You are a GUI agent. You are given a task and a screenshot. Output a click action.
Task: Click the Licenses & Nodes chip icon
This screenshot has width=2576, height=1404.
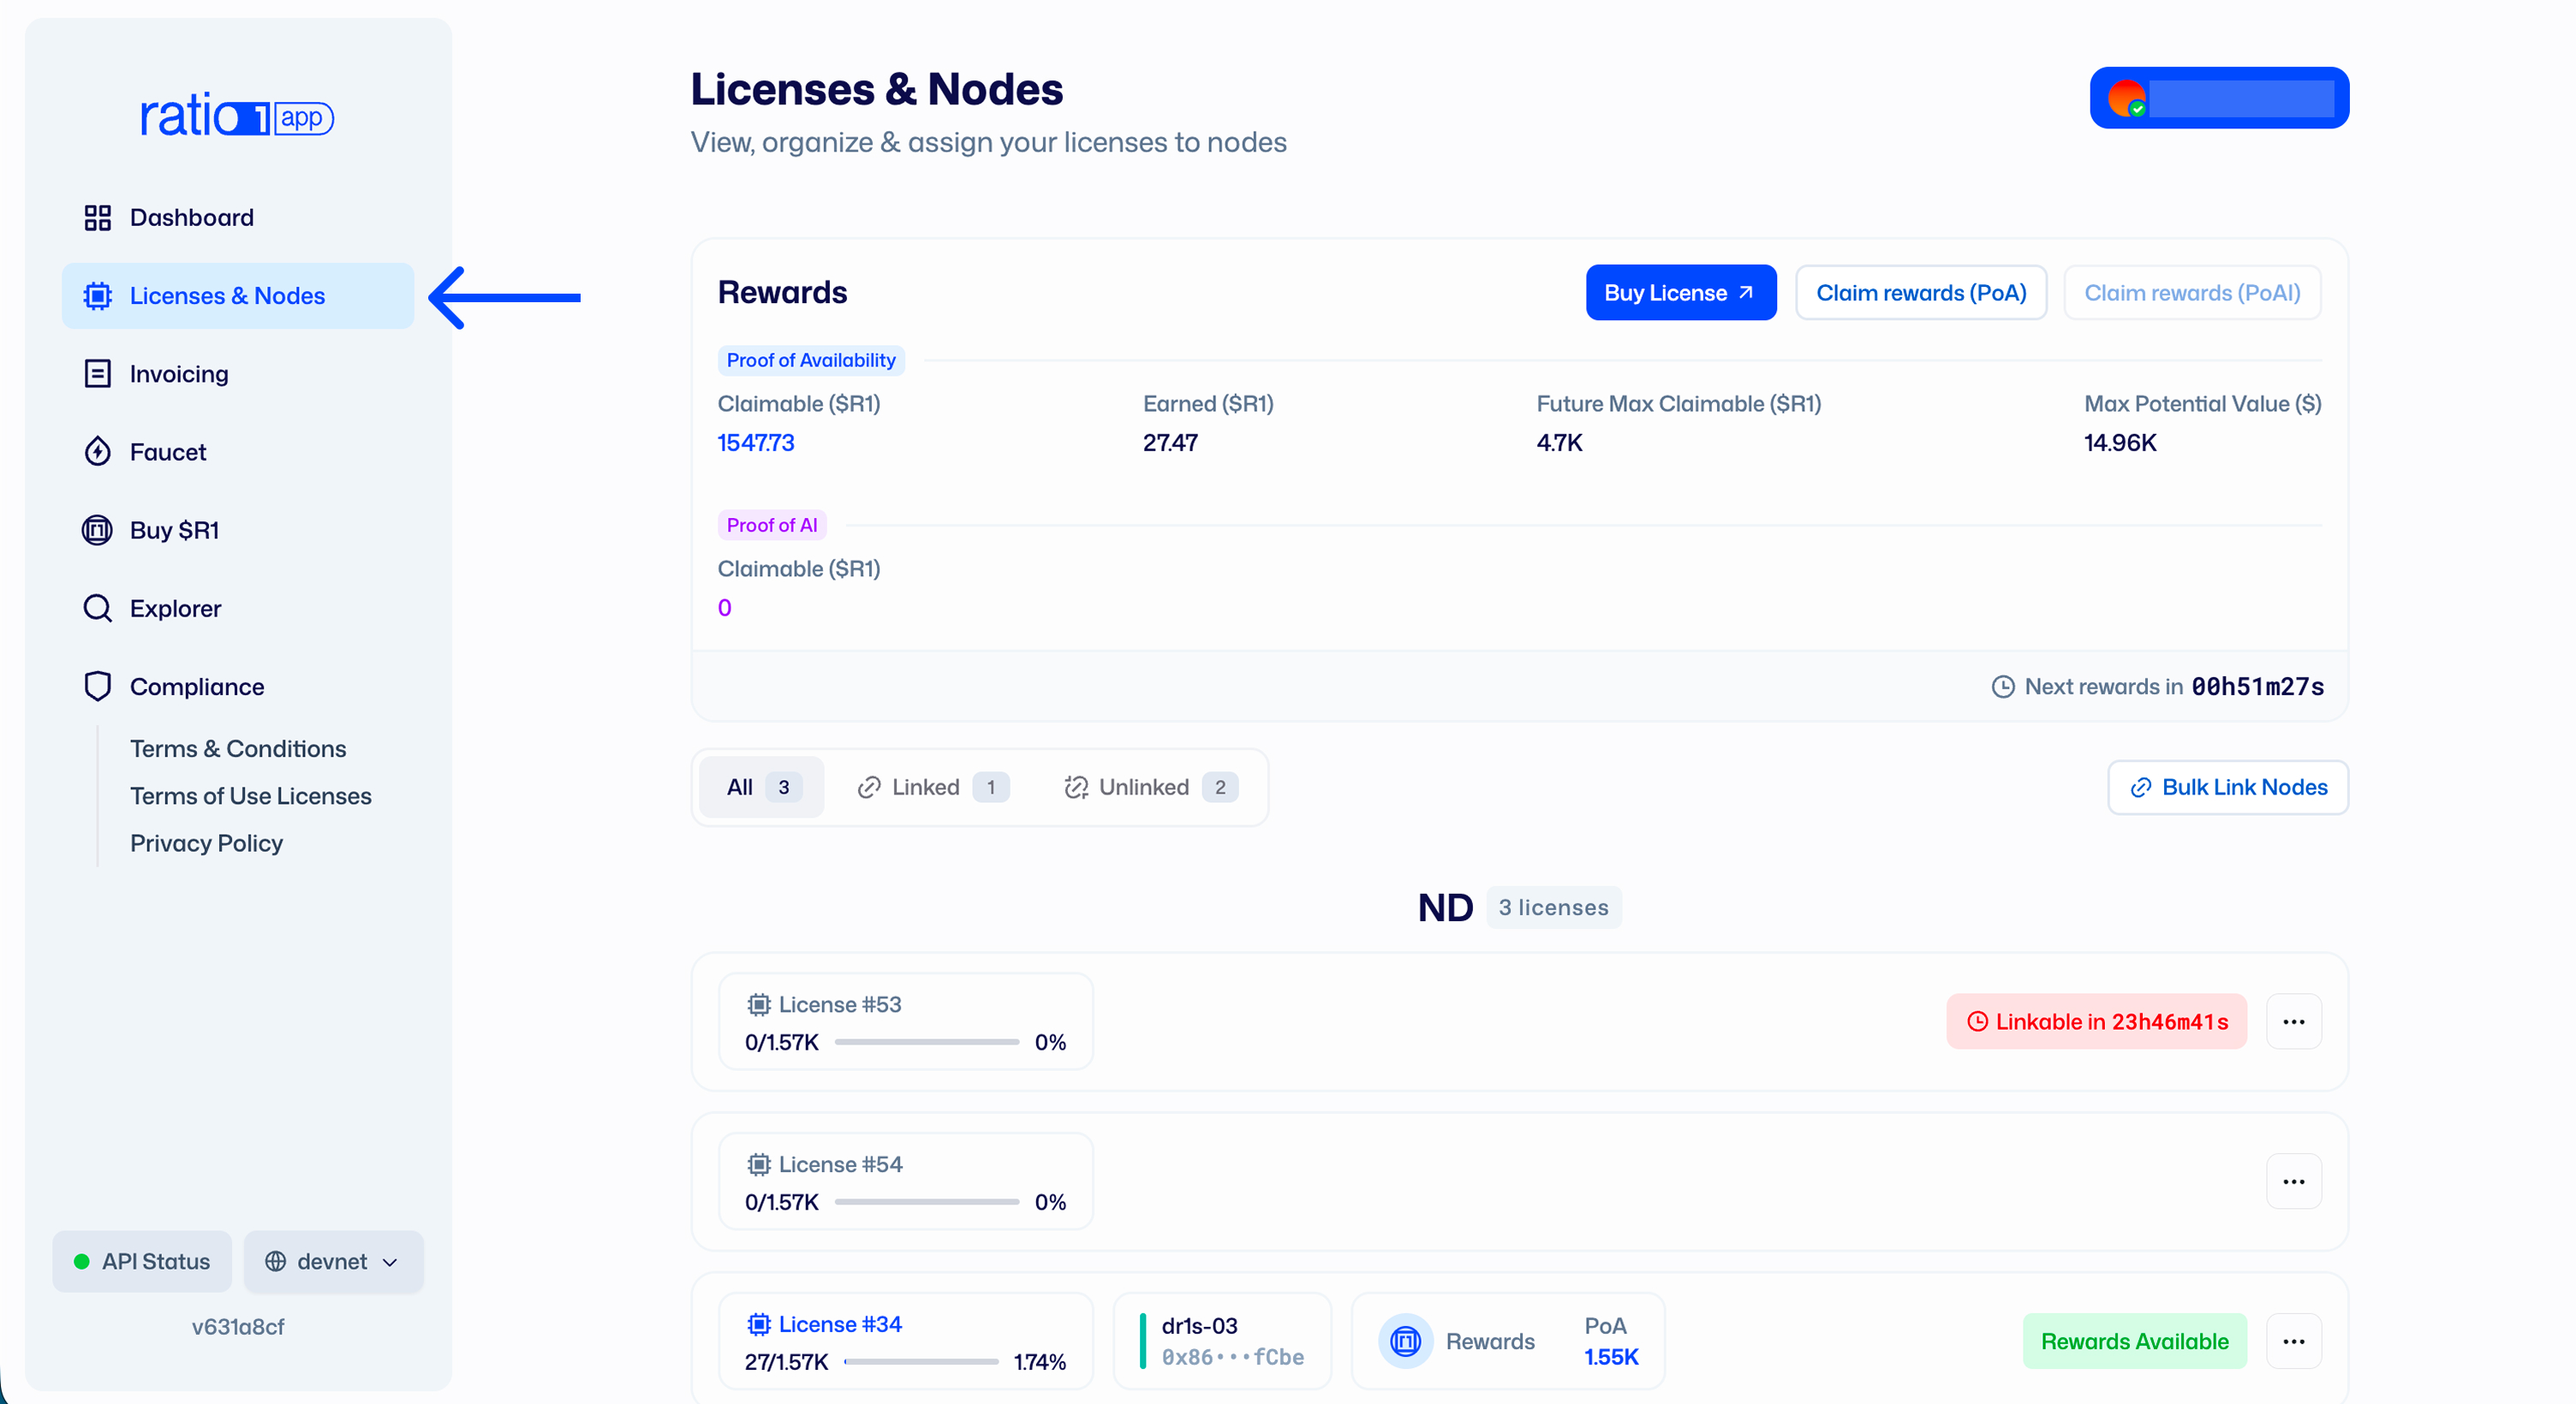97,296
